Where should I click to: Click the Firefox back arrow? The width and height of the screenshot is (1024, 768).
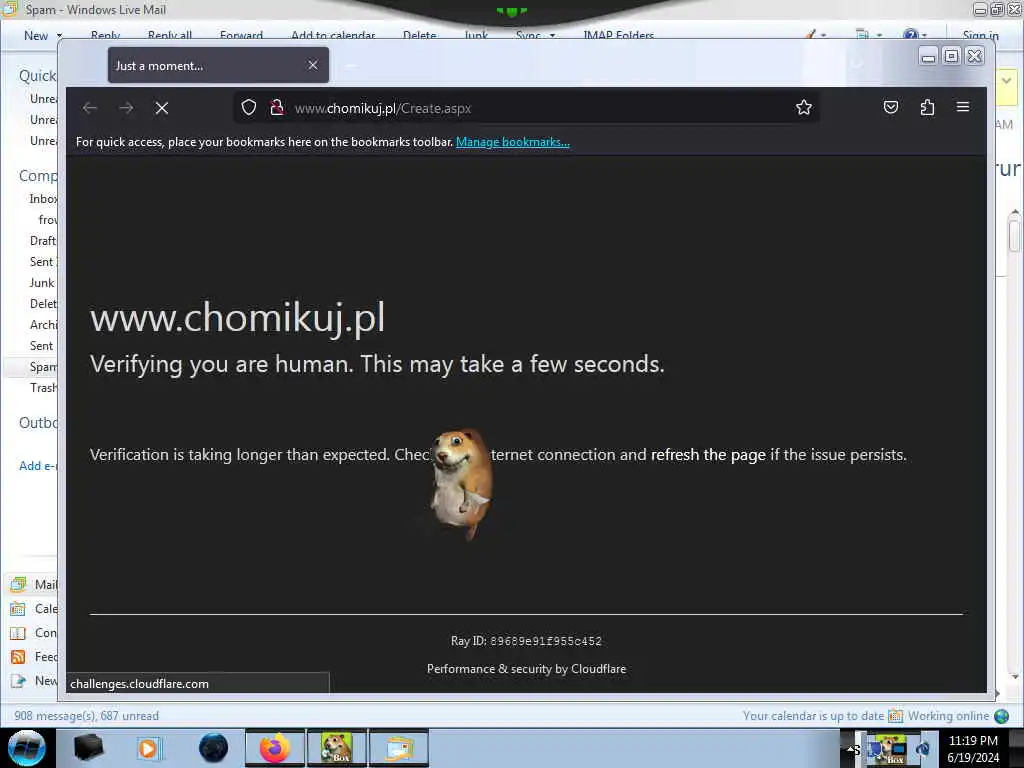tap(90, 108)
